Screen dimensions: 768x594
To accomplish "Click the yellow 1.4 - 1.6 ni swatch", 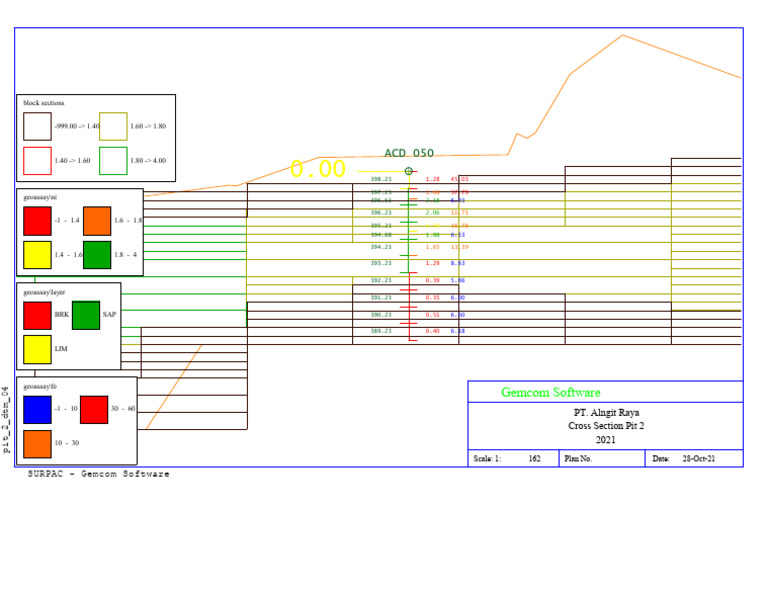I will (37, 255).
